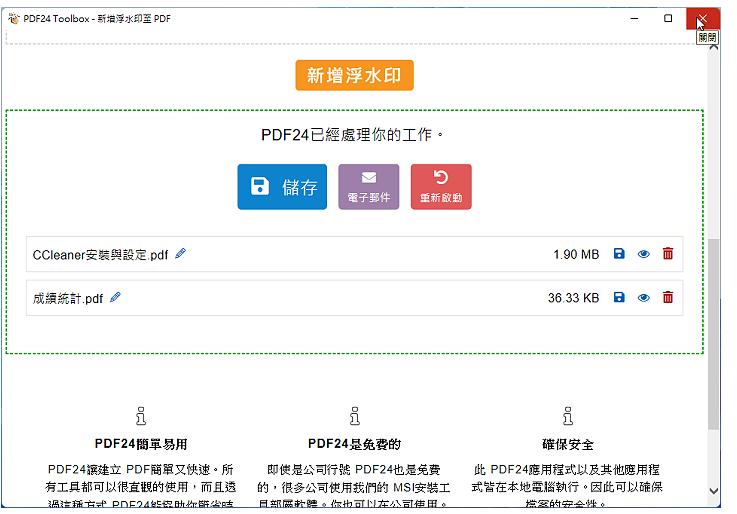Screen dimensions: 737x514
Task: Click the PDF24 Toolbox title bar app icon
Action: click(x=14, y=18)
